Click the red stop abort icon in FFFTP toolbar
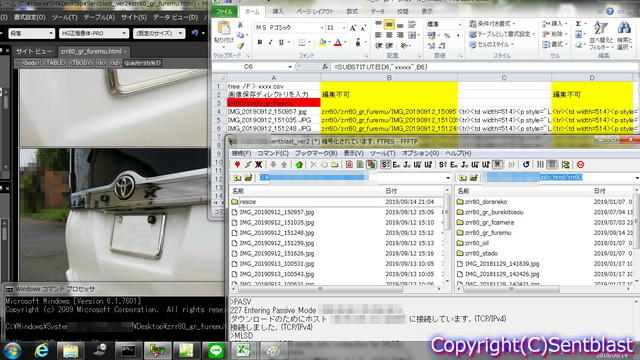The height and width of the screenshot is (360, 640). pyautogui.click(x=580, y=164)
